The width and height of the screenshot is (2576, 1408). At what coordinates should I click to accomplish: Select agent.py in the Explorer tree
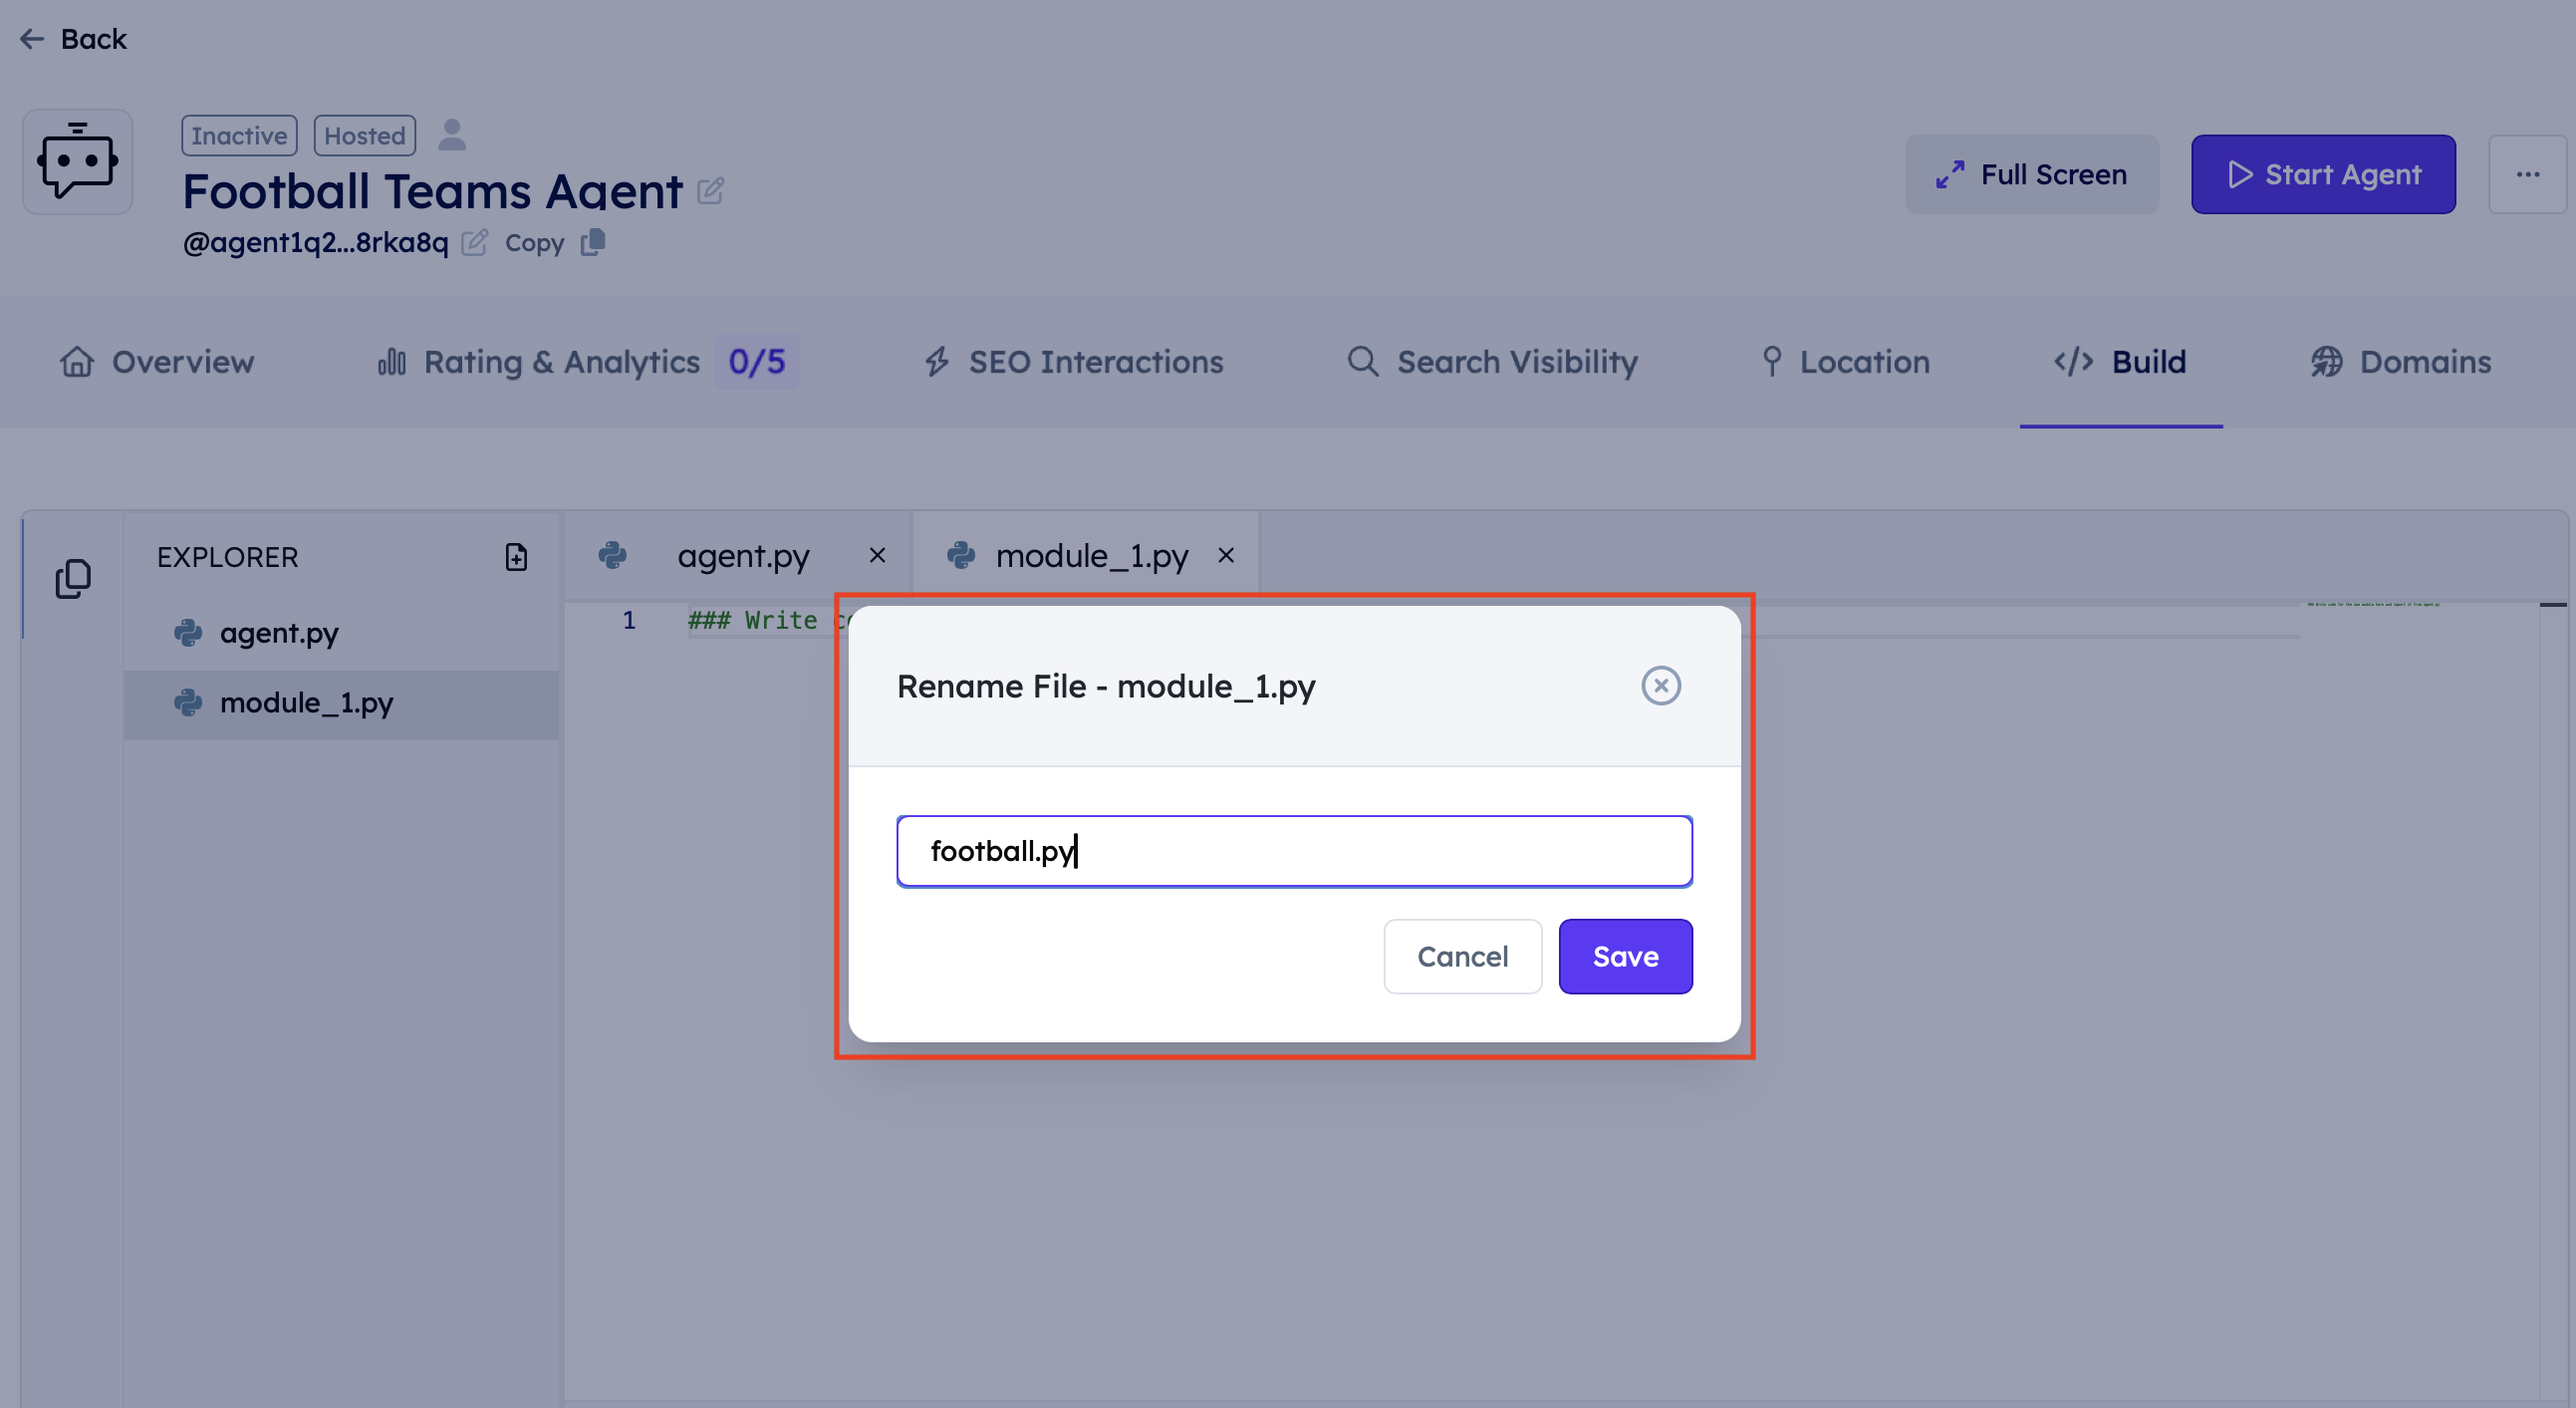pos(279,633)
